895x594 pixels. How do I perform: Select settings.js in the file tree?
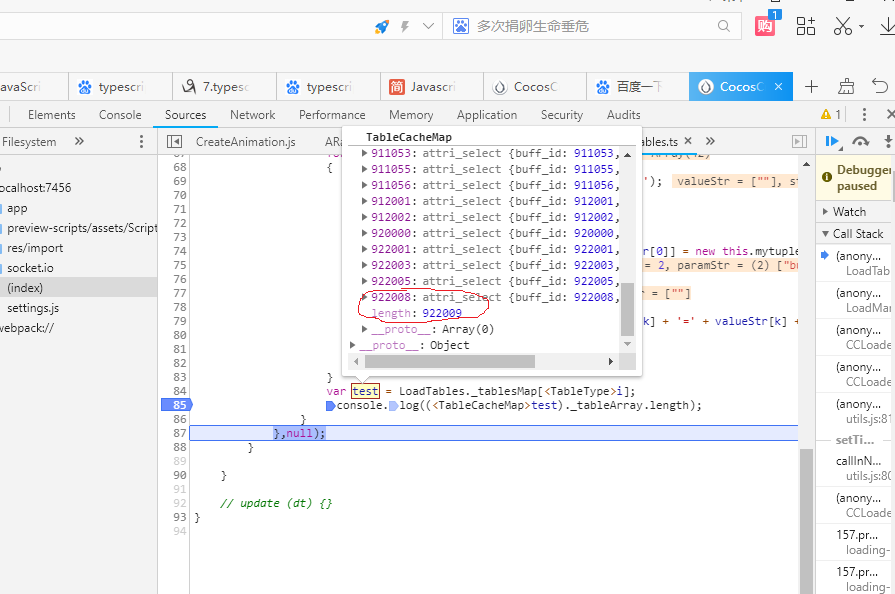(33, 308)
